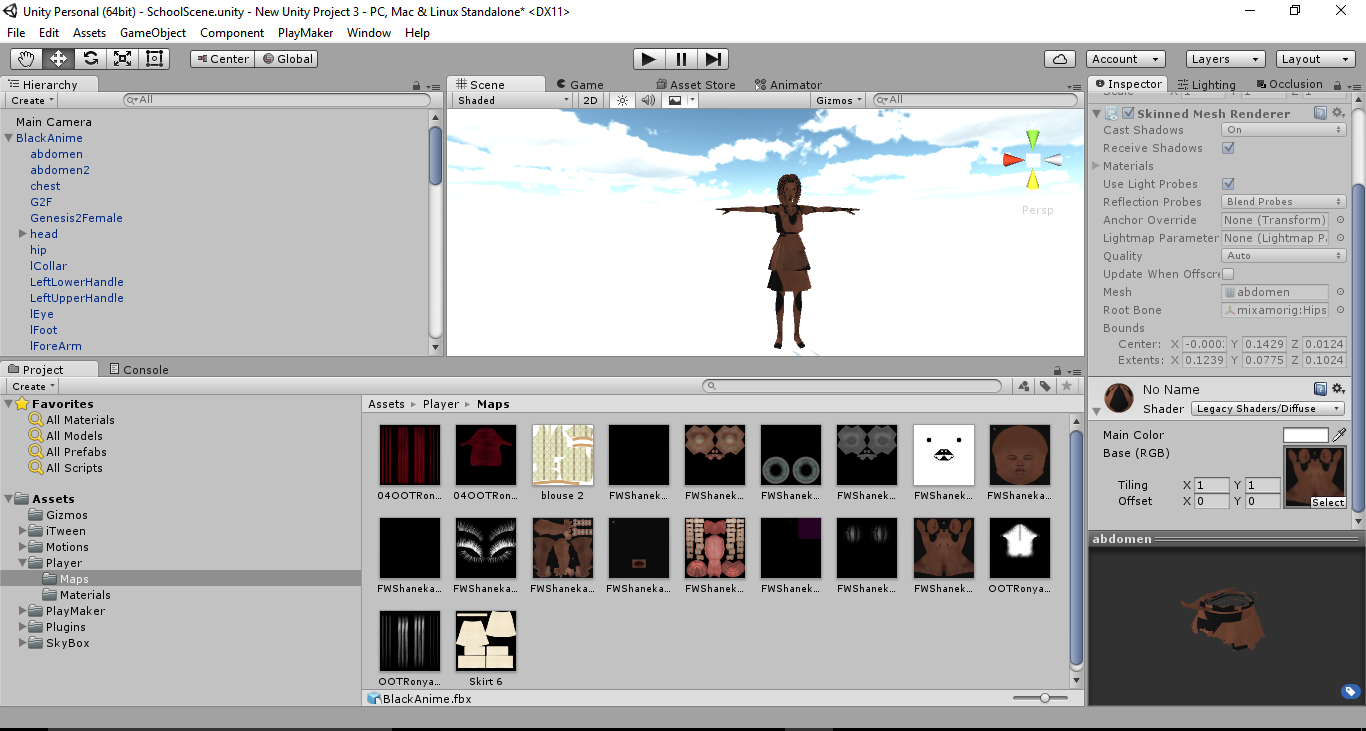Toggle Global handle rotation button
This screenshot has height=731, width=1366.
coord(286,59)
